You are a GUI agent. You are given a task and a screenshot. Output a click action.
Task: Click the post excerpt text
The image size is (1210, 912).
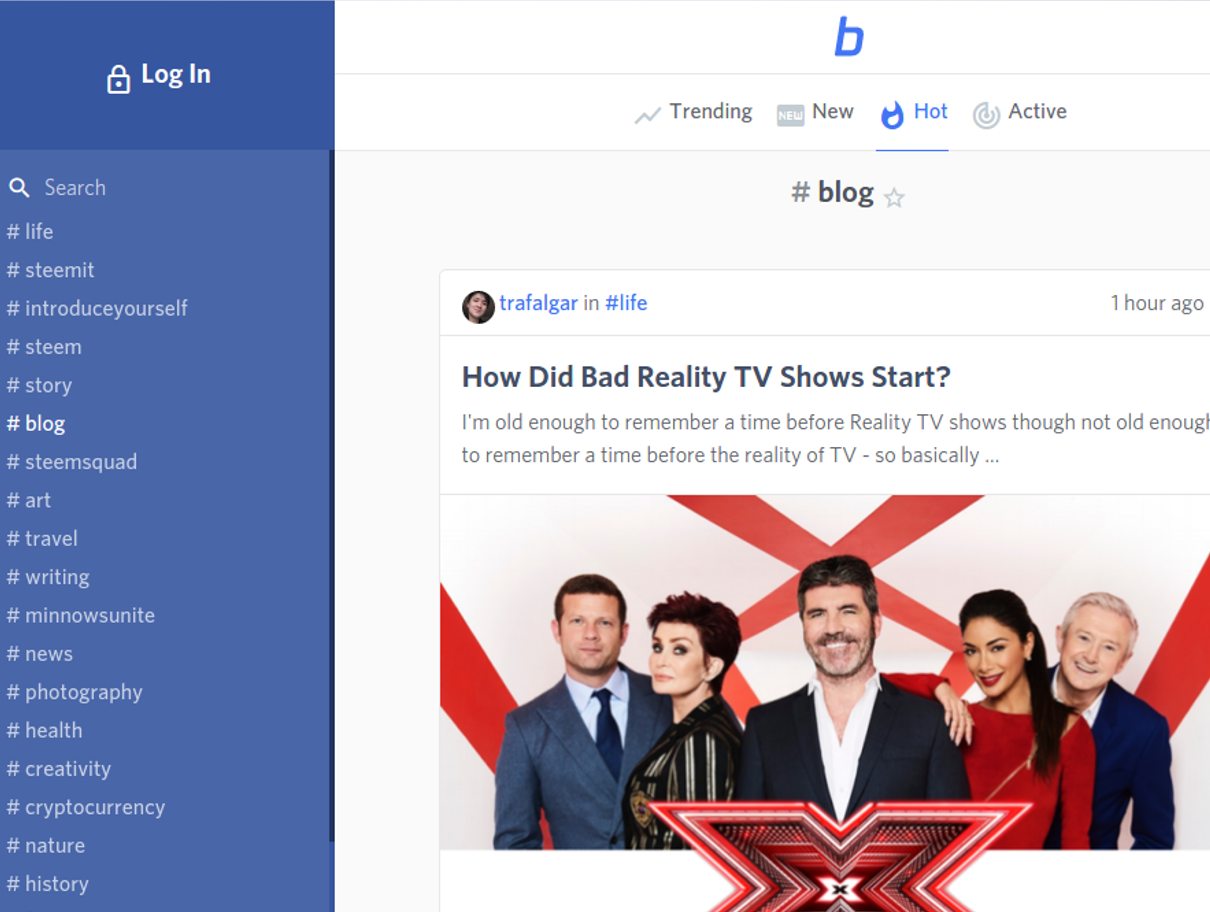point(835,438)
